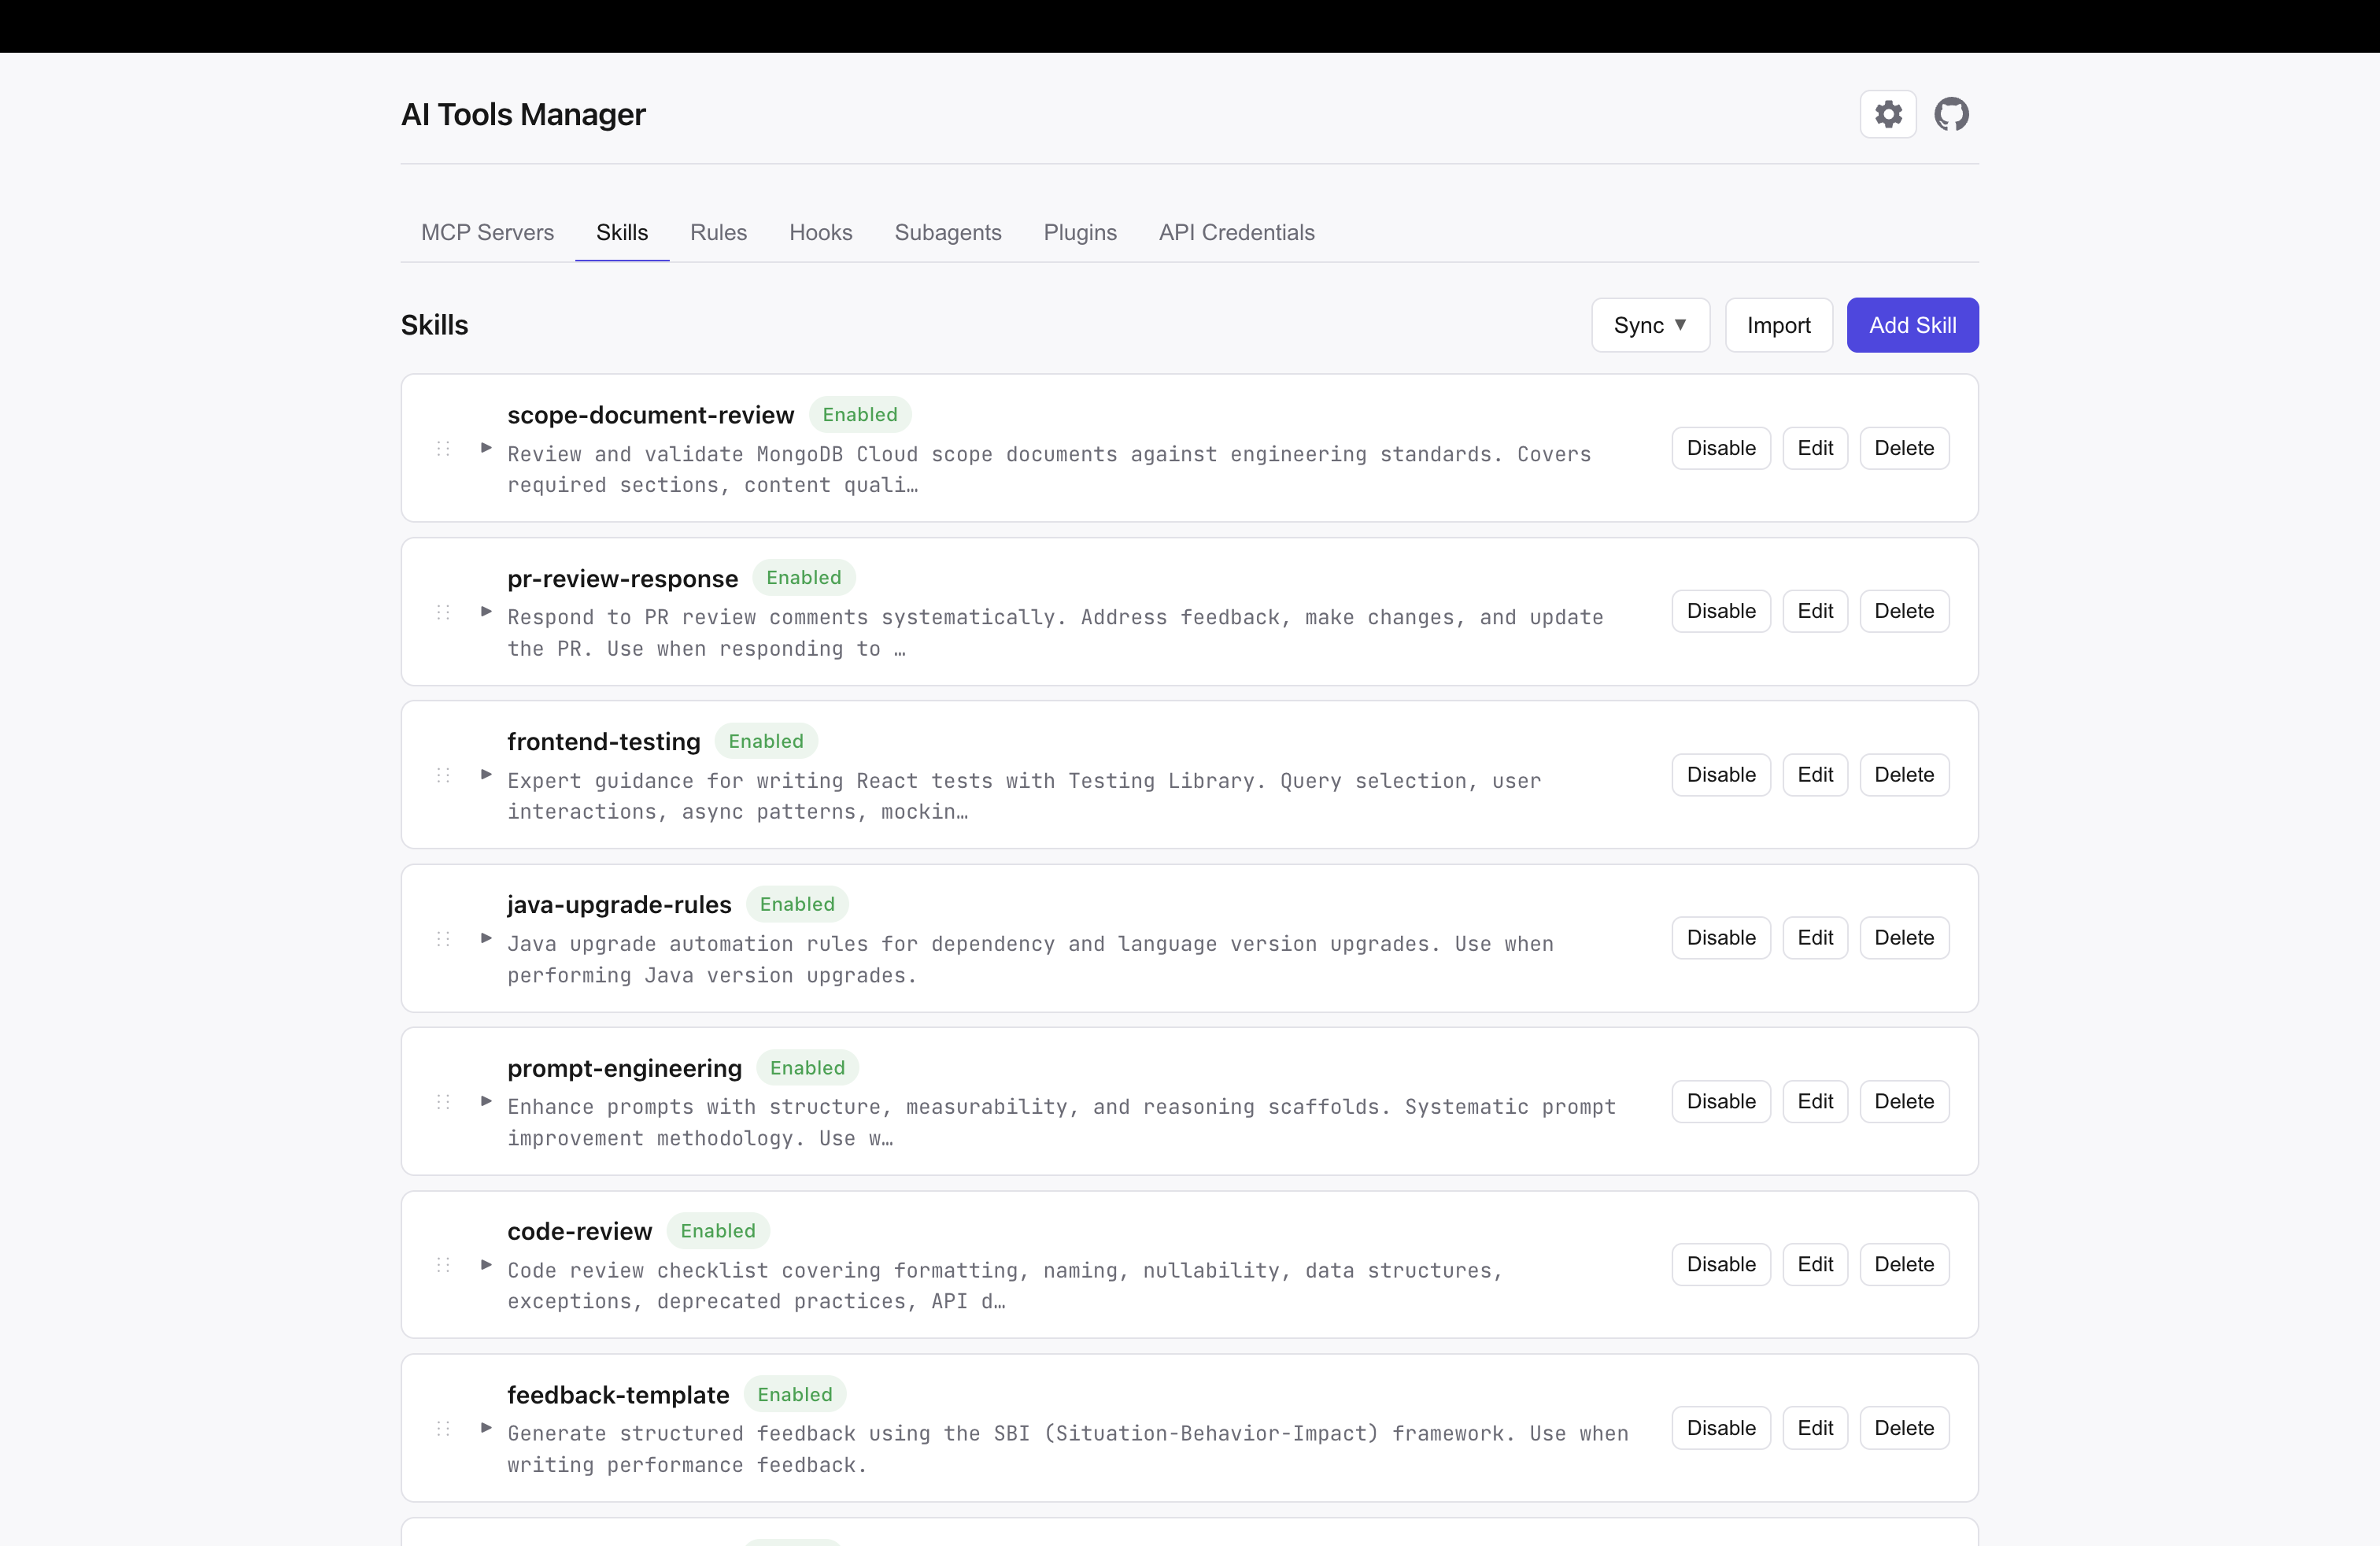Open the Subagents tab
This screenshot has width=2380, height=1546.
948,232
